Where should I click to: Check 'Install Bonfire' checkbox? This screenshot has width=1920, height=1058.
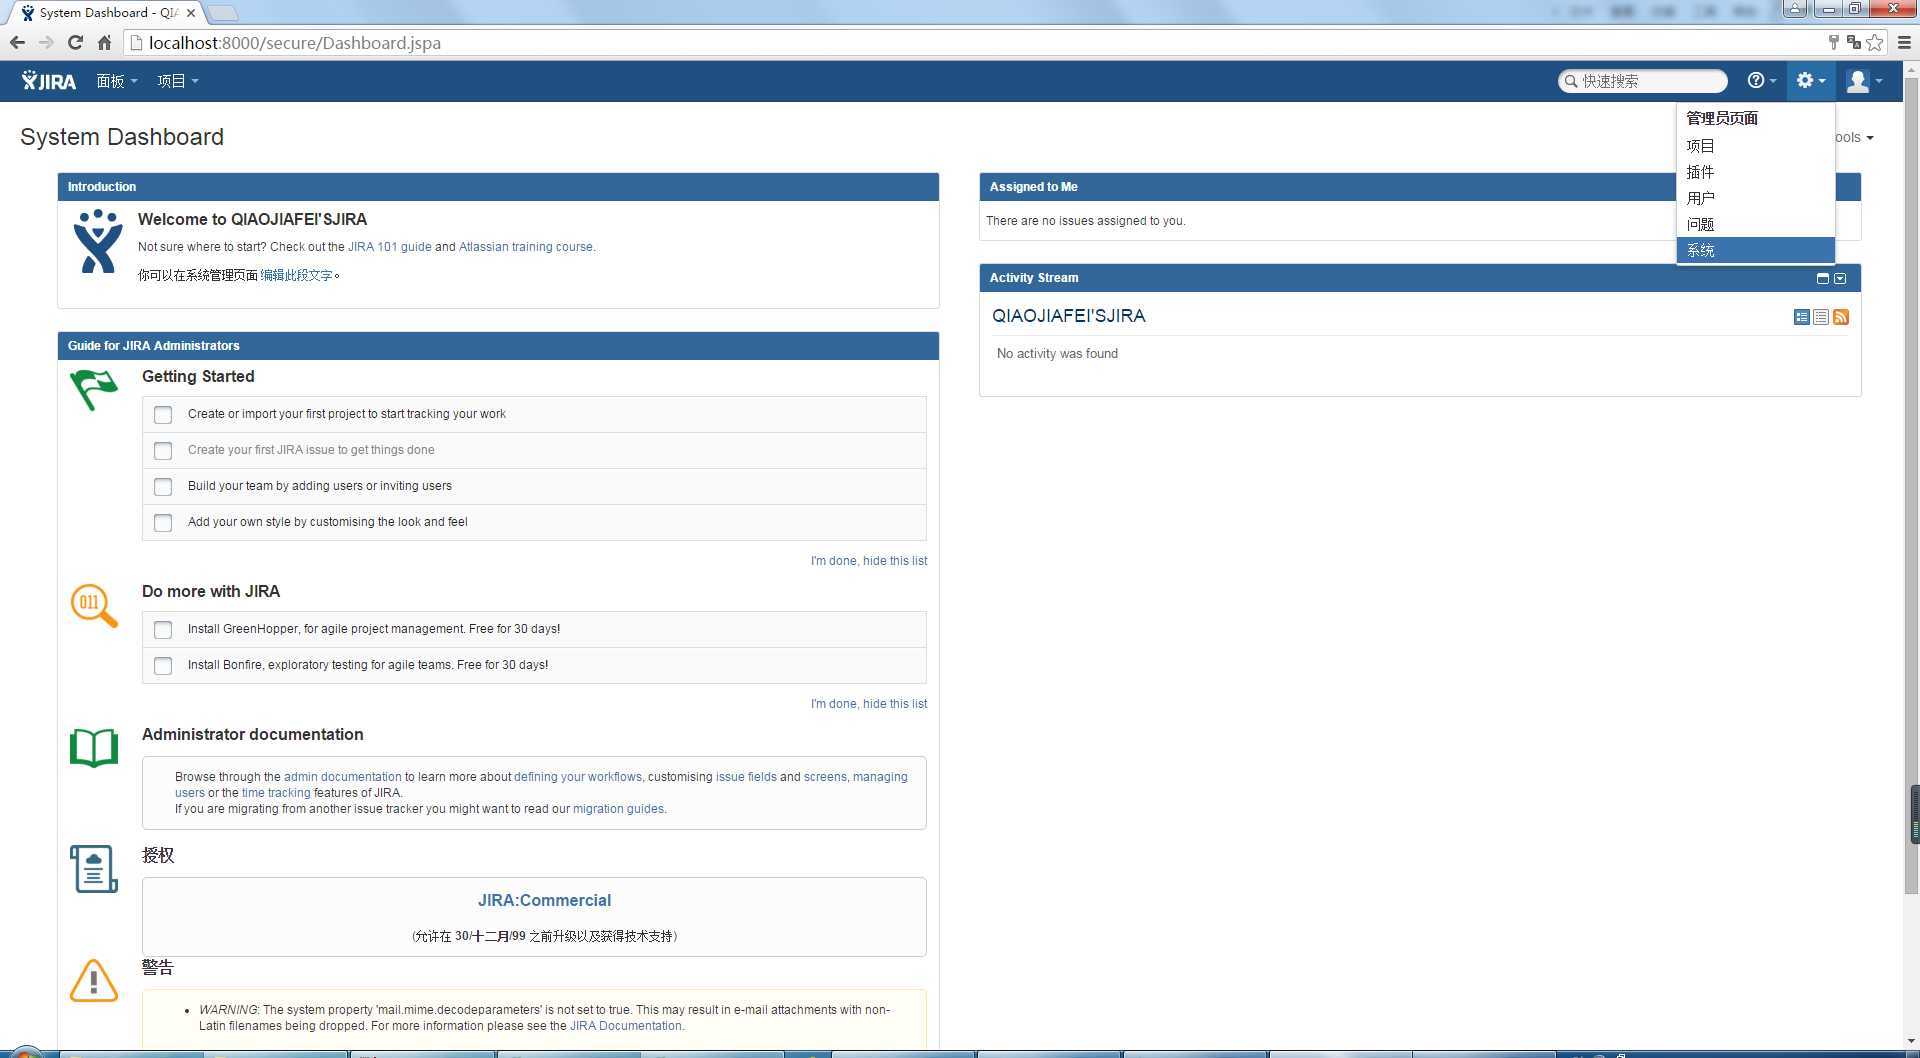[163, 666]
